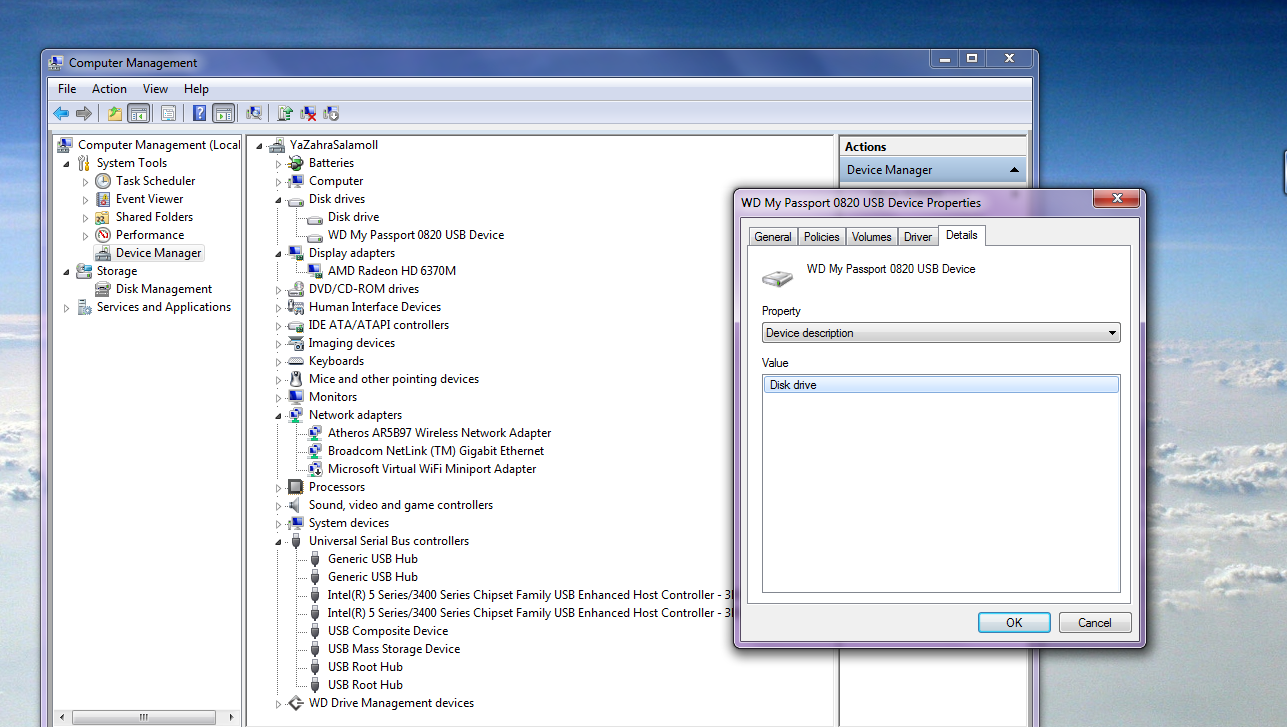Open the Action menu

point(110,89)
